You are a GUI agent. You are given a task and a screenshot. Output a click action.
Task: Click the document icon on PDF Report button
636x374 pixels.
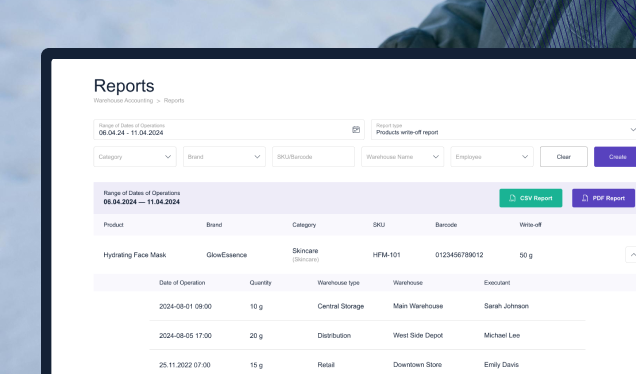pyautogui.click(x=585, y=198)
